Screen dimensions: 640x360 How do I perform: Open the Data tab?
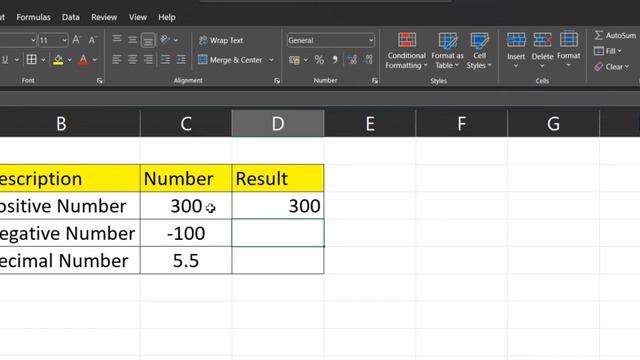pyautogui.click(x=71, y=17)
